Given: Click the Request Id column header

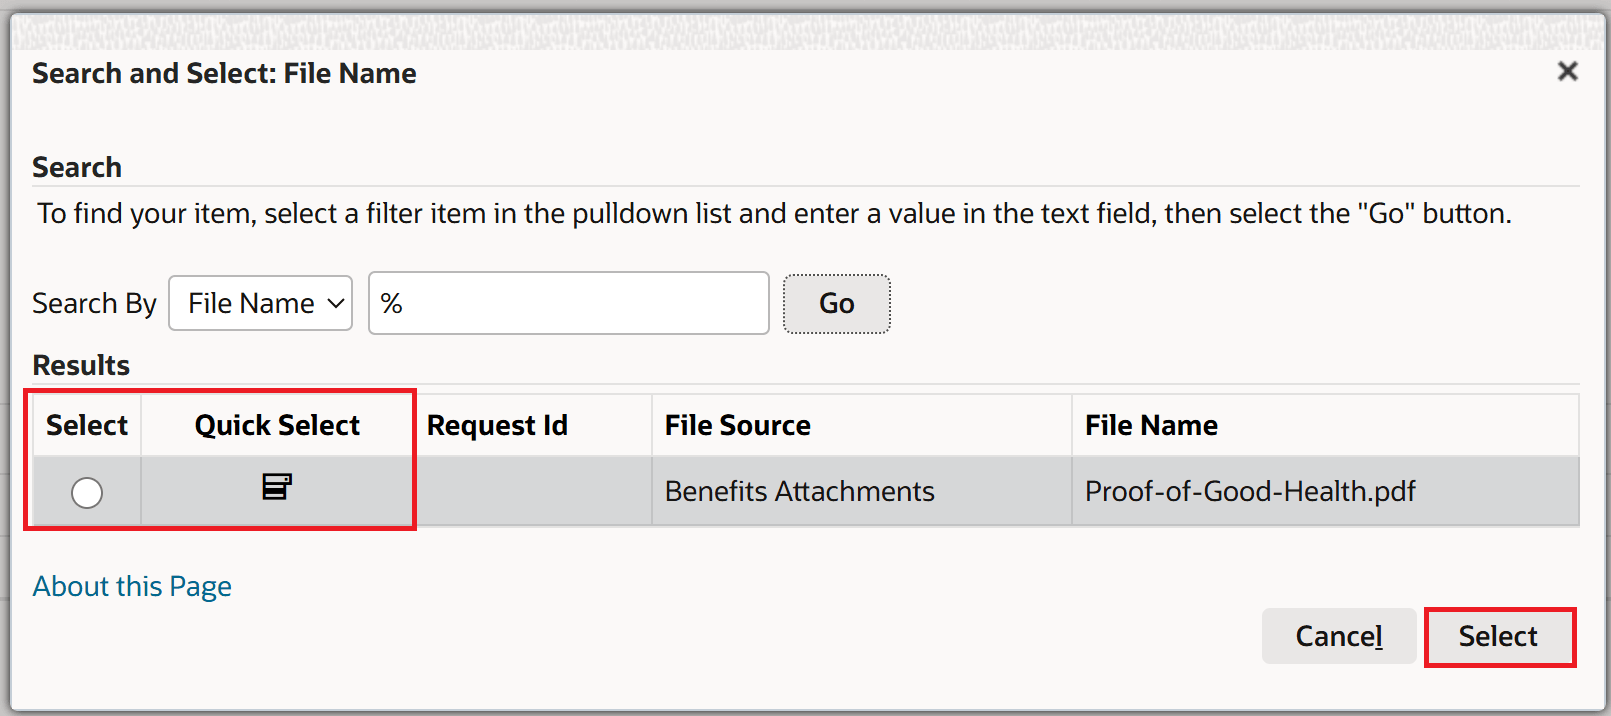Looking at the screenshot, I should click(498, 424).
